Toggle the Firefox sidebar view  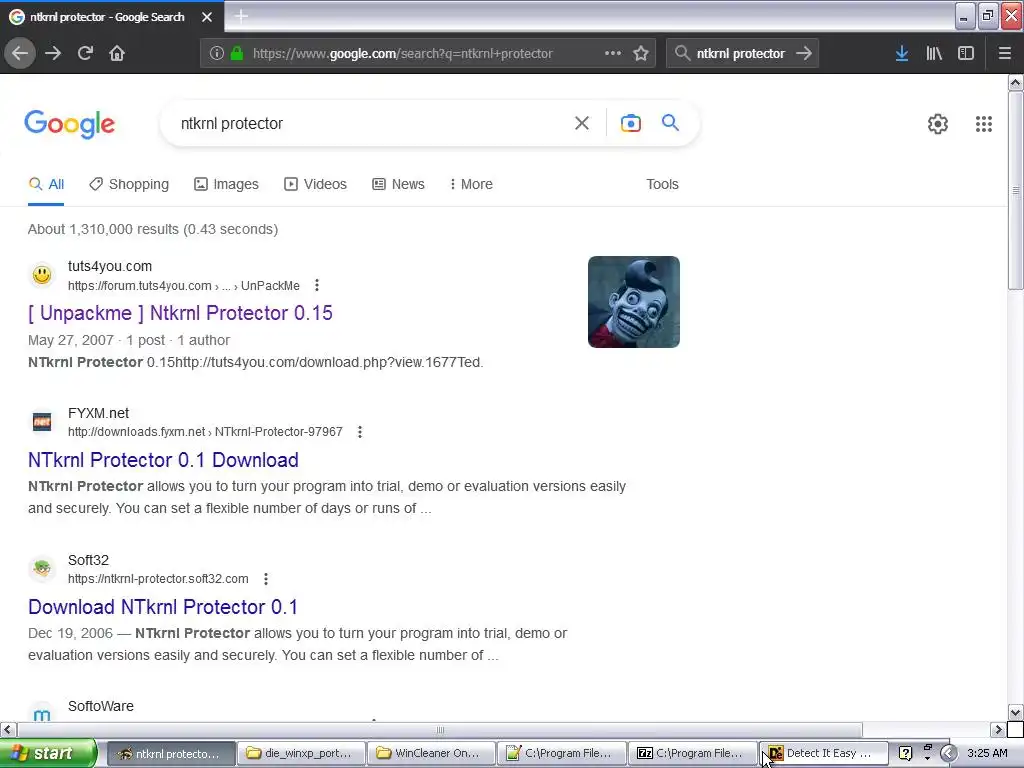pos(966,54)
